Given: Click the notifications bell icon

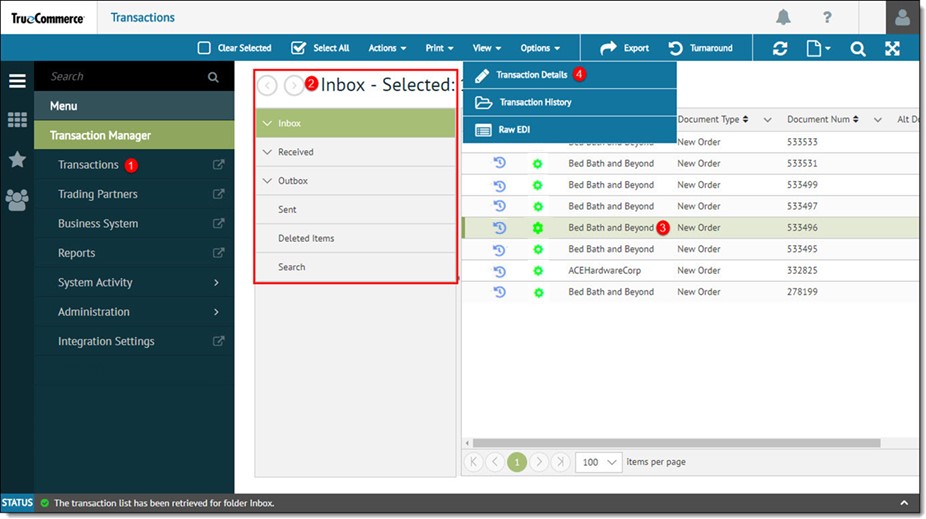Looking at the screenshot, I should click(783, 18).
